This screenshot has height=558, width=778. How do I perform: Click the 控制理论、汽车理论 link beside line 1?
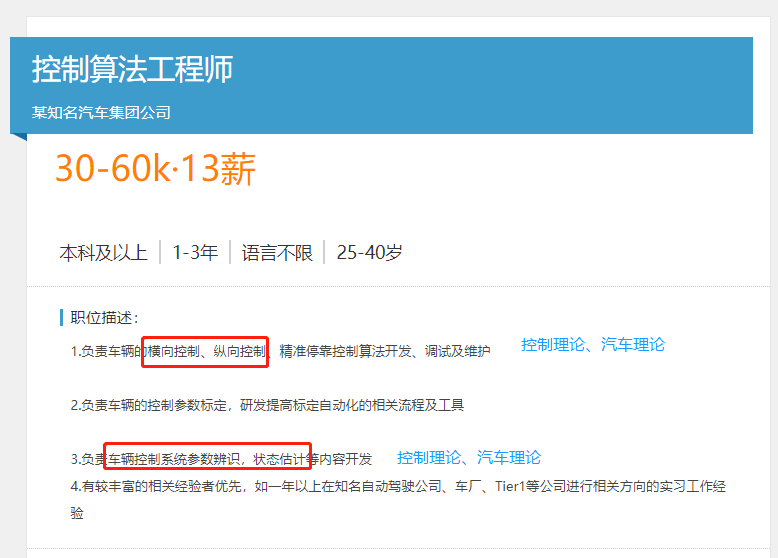pos(593,344)
